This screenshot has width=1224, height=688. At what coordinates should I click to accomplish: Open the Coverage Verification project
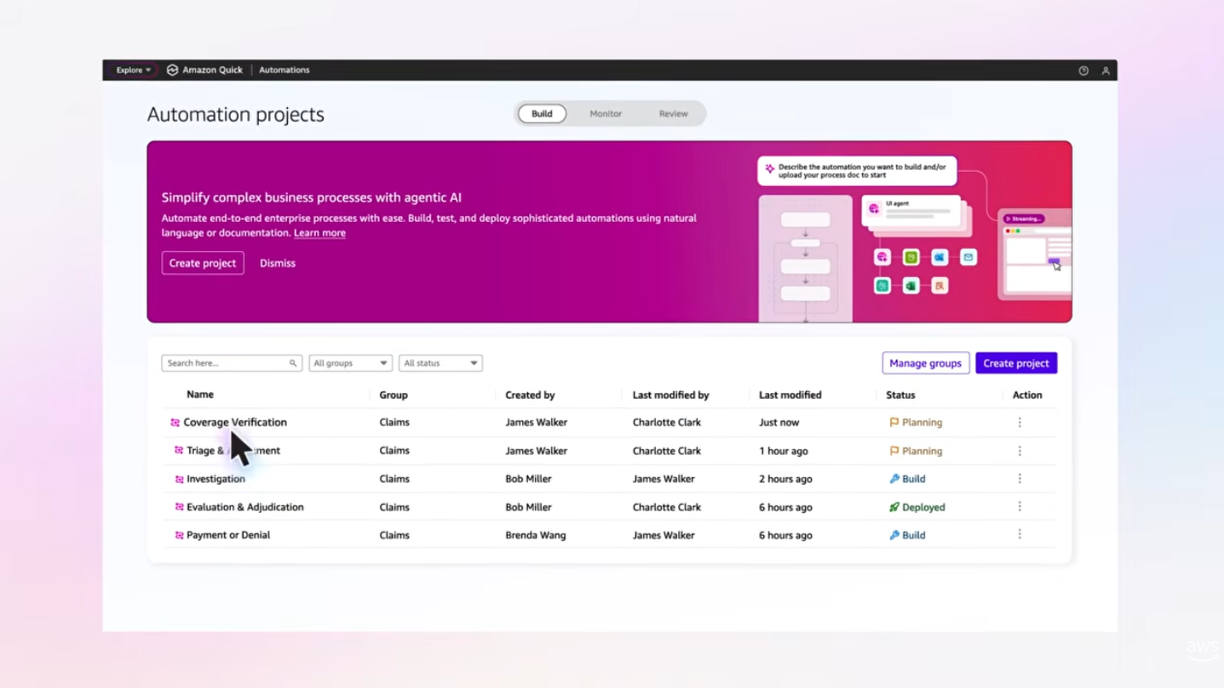[235, 423]
